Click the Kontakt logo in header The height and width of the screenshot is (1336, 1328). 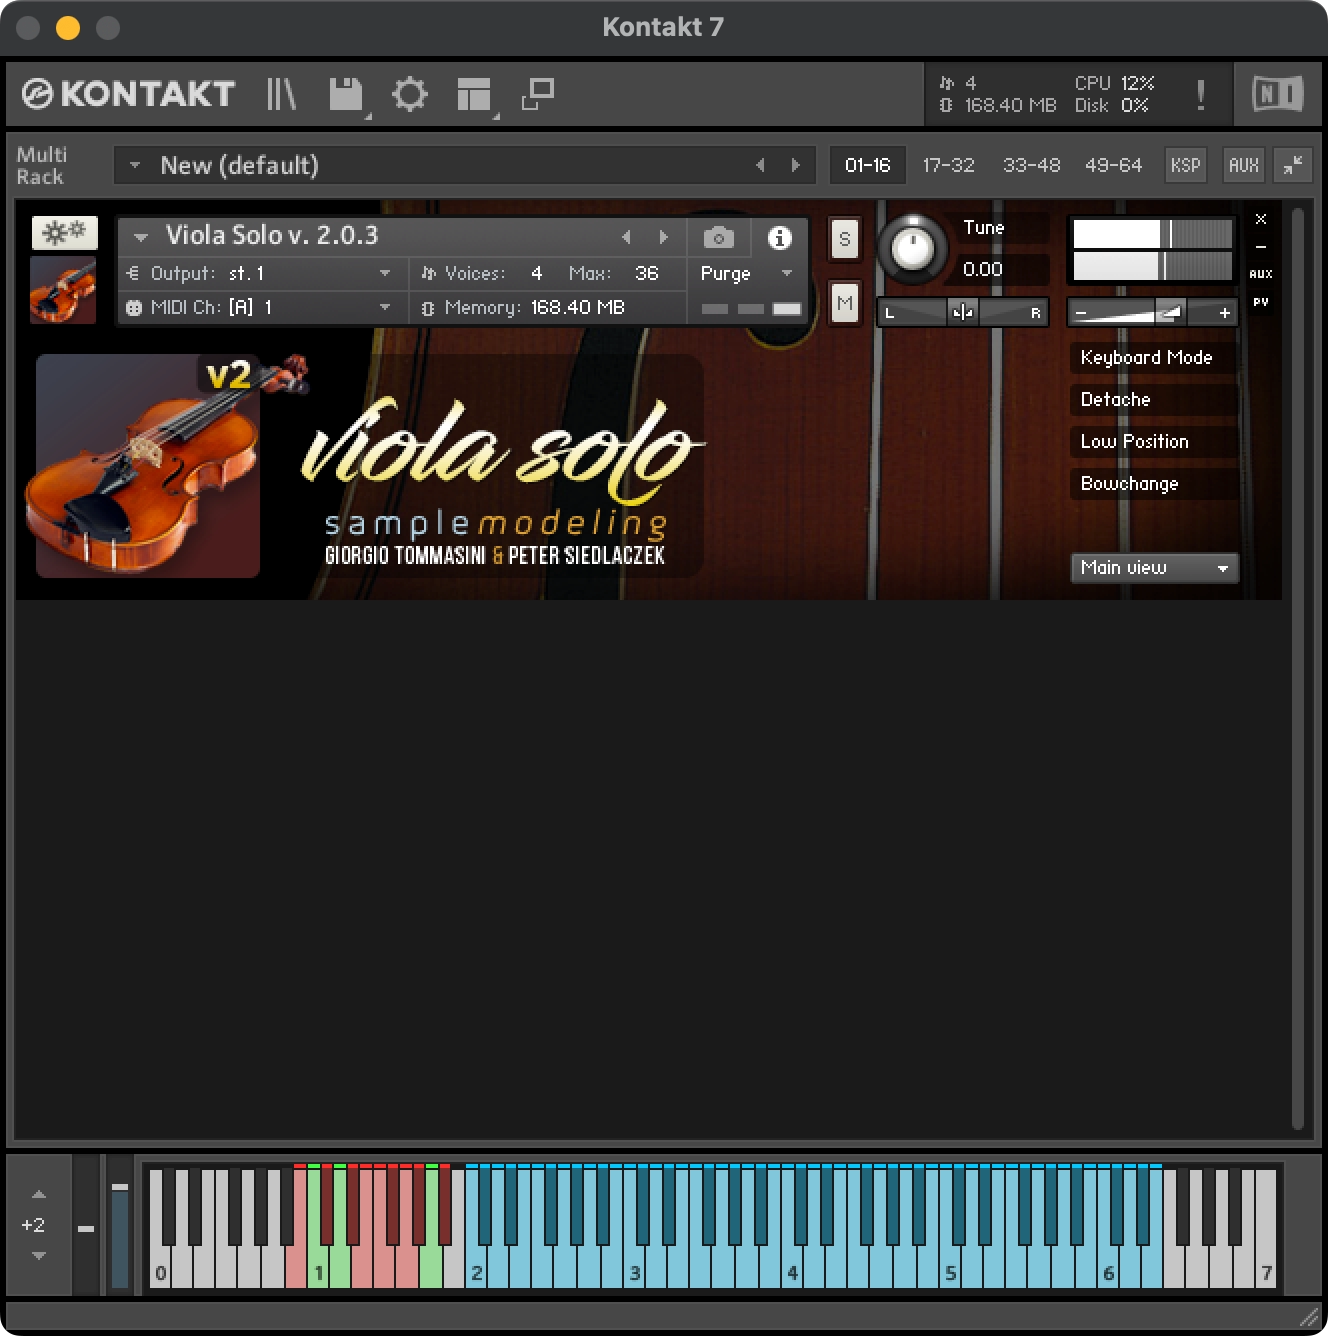pos(129,94)
